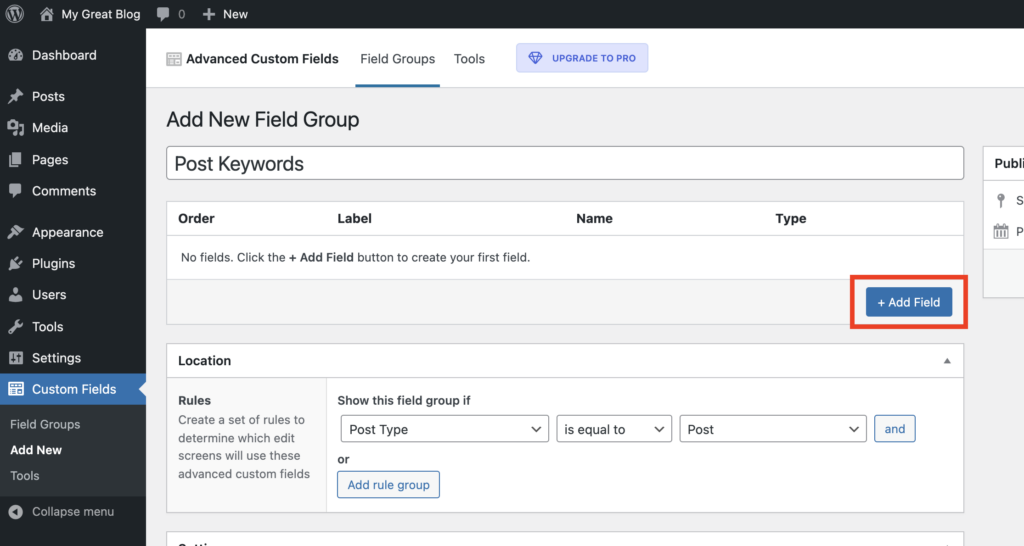
Task: Click the Settings sliders icon
Action: coord(16,358)
